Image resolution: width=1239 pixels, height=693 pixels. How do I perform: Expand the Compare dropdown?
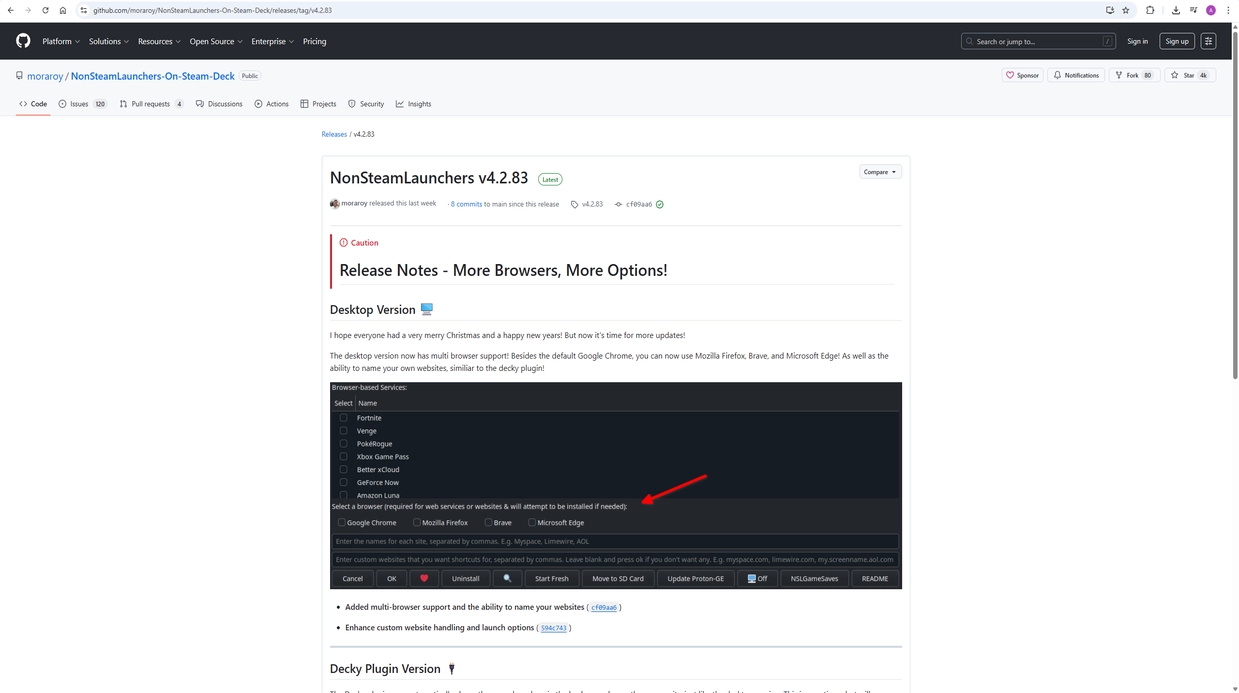click(x=880, y=172)
